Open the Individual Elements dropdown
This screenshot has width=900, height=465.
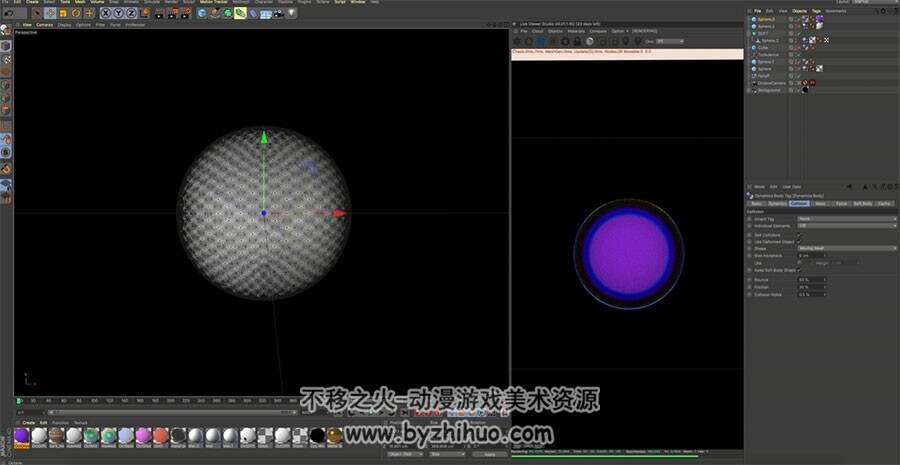(847, 226)
